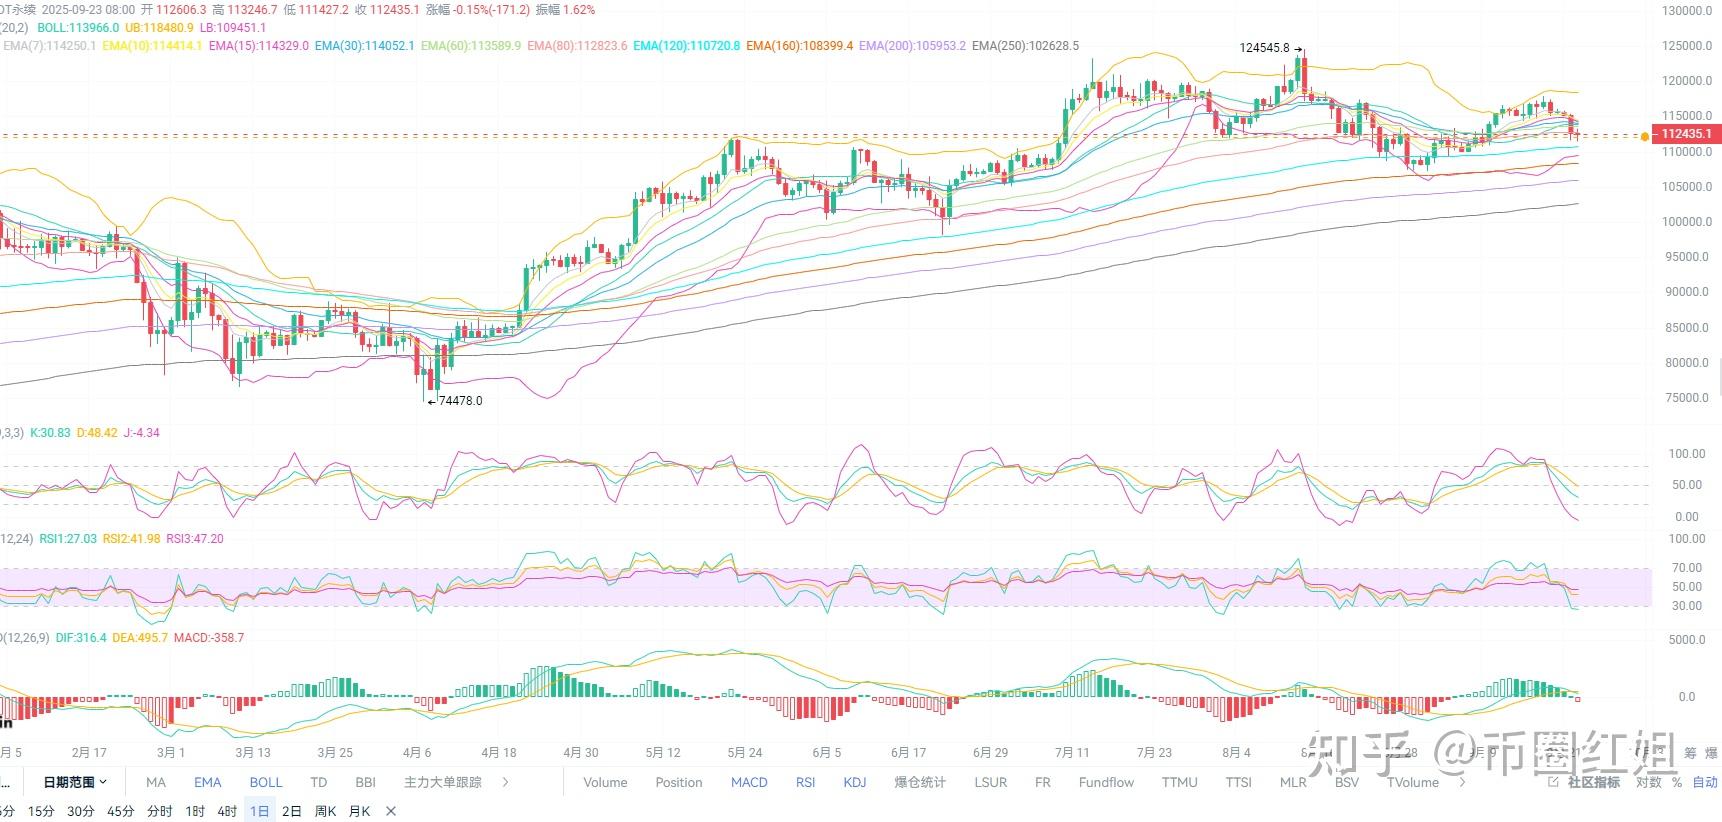Enable the Volume indicator
The height and width of the screenshot is (822, 1722).
(x=605, y=782)
